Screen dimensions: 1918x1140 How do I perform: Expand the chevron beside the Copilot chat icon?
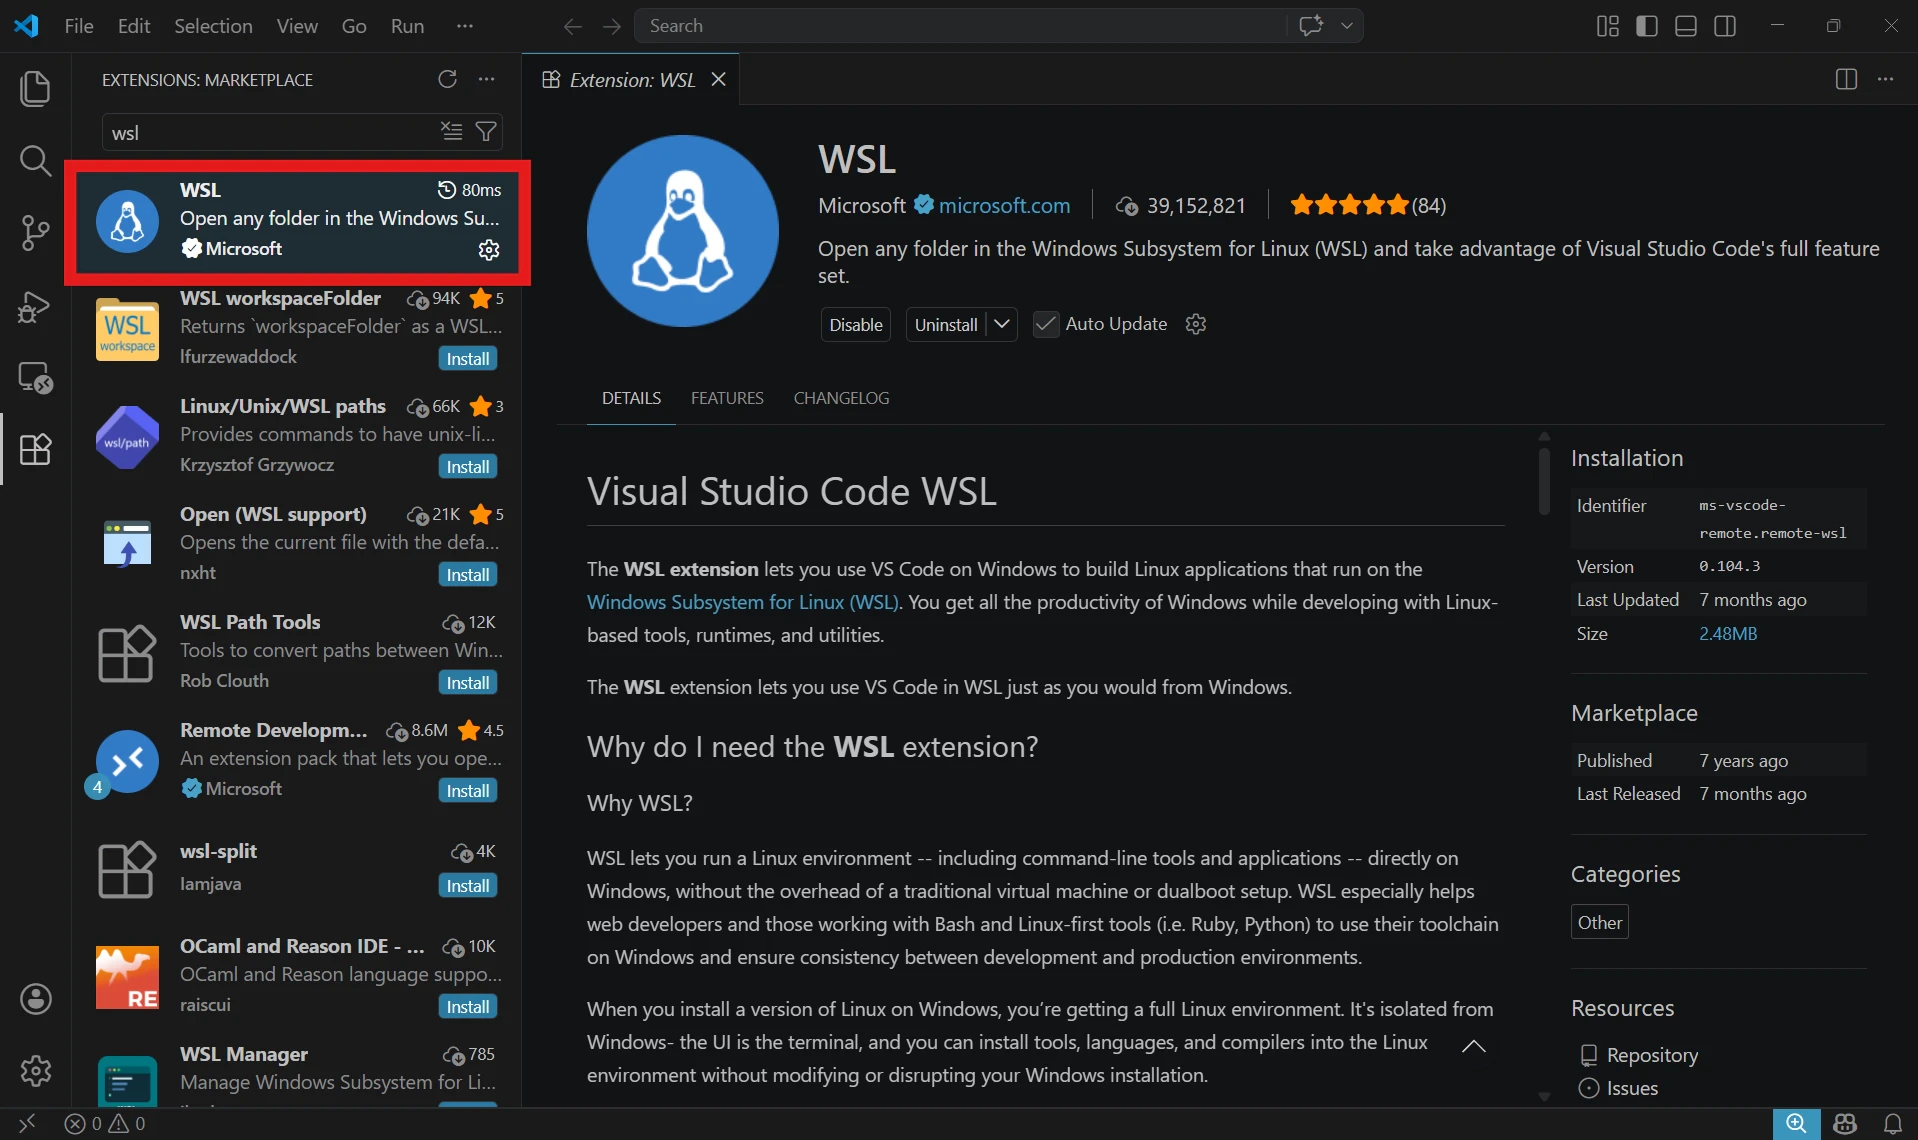pyautogui.click(x=1347, y=26)
